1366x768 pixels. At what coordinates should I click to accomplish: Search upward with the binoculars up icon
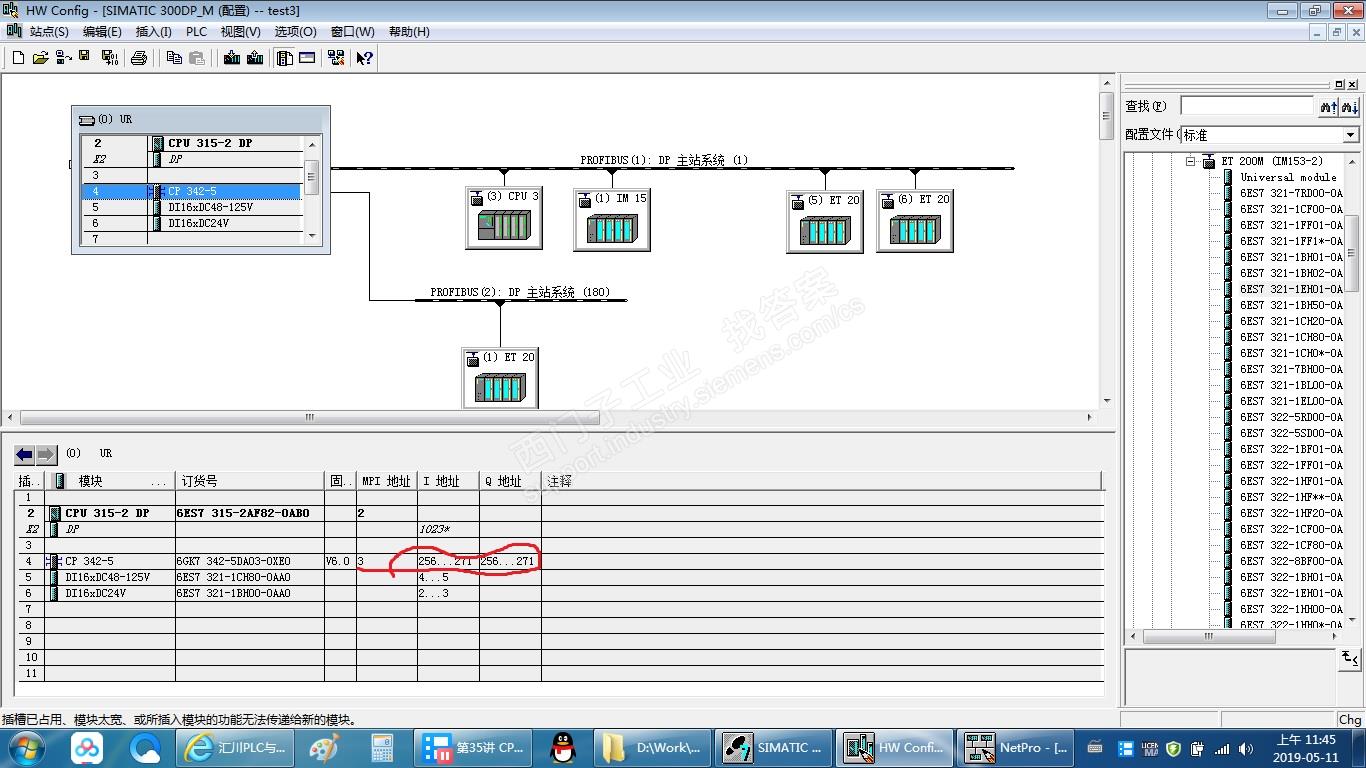(x=1328, y=106)
